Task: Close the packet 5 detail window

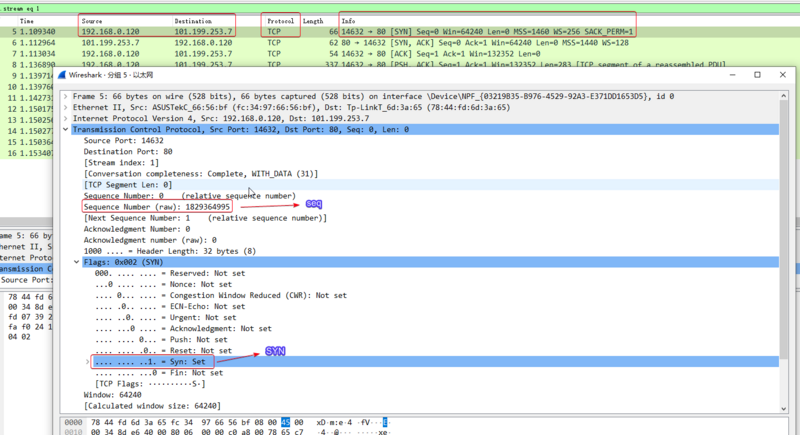Action: (x=783, y=75)
